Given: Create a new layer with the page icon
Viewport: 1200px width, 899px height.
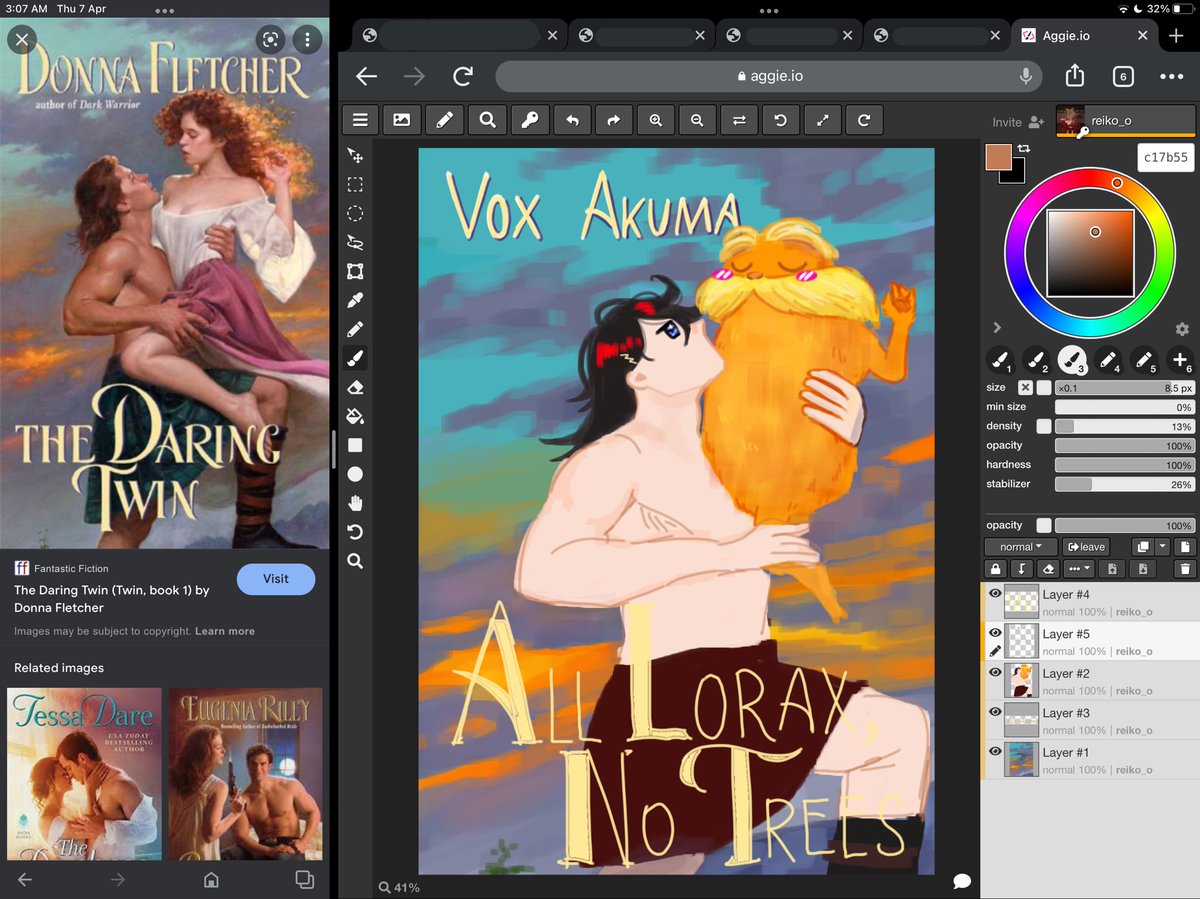Looking at the screenshot, I should pyautogui.click(x=1185, y=547).
